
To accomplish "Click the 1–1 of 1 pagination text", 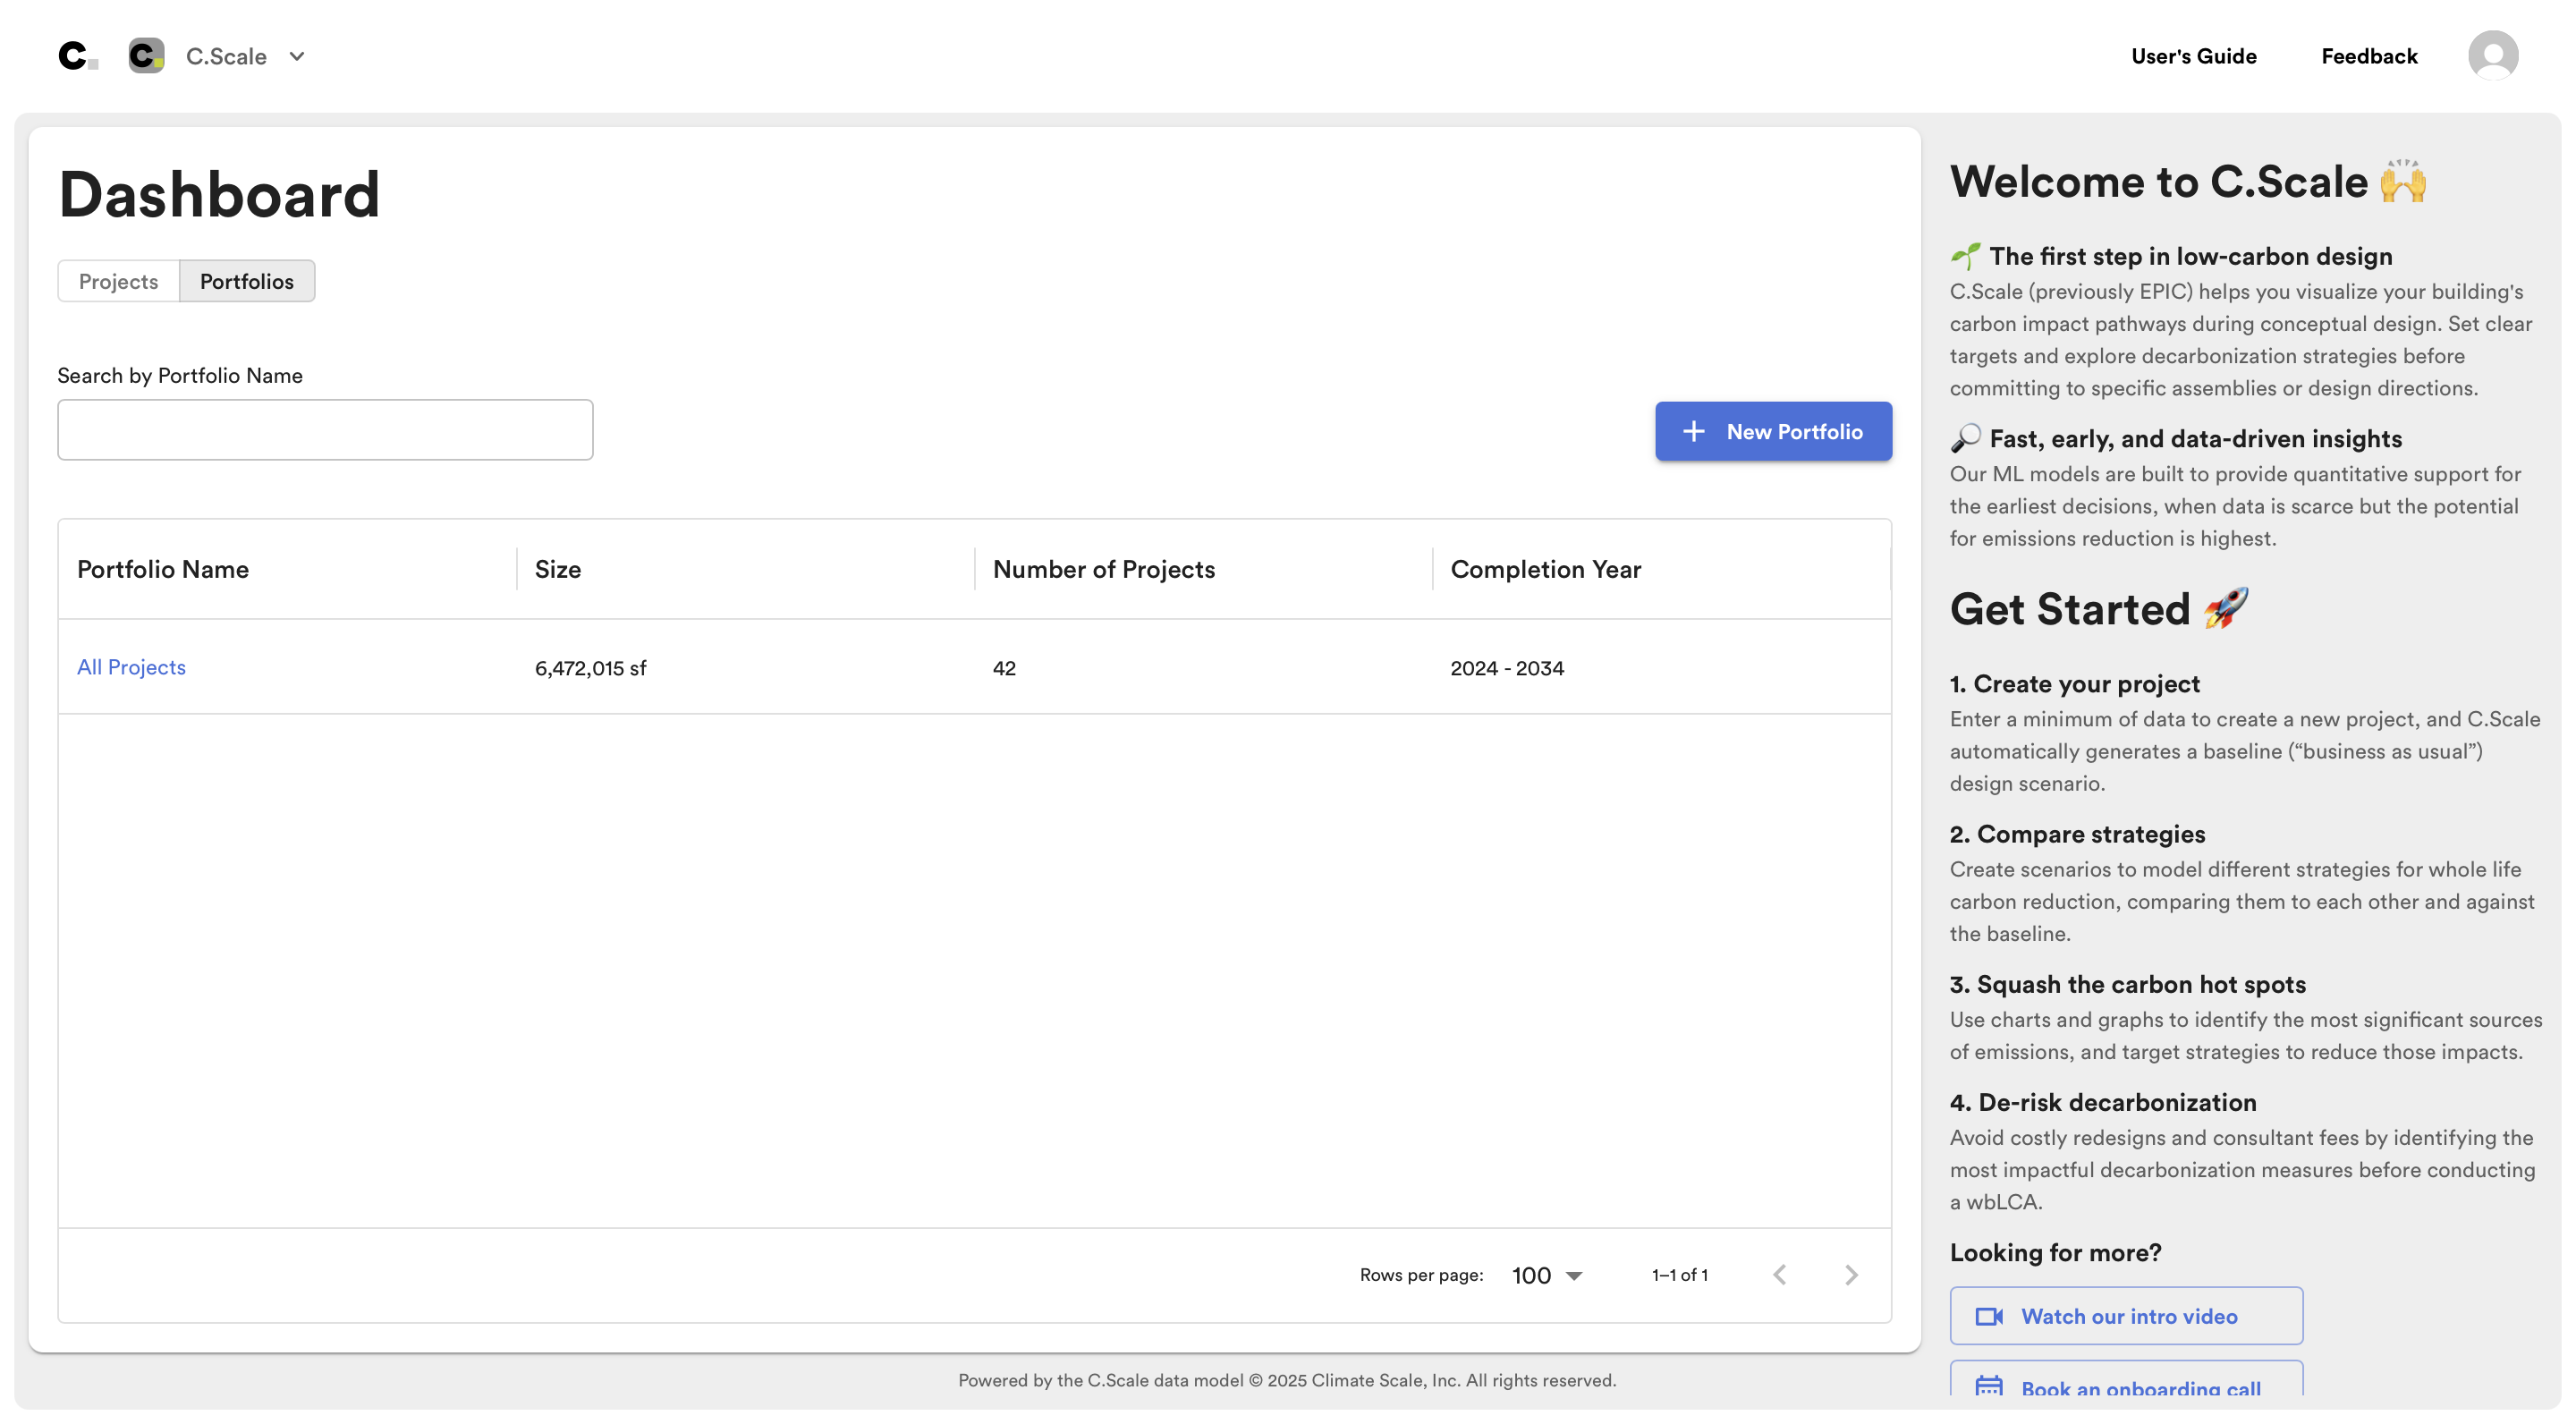I will click(x=1680, y=1275).
